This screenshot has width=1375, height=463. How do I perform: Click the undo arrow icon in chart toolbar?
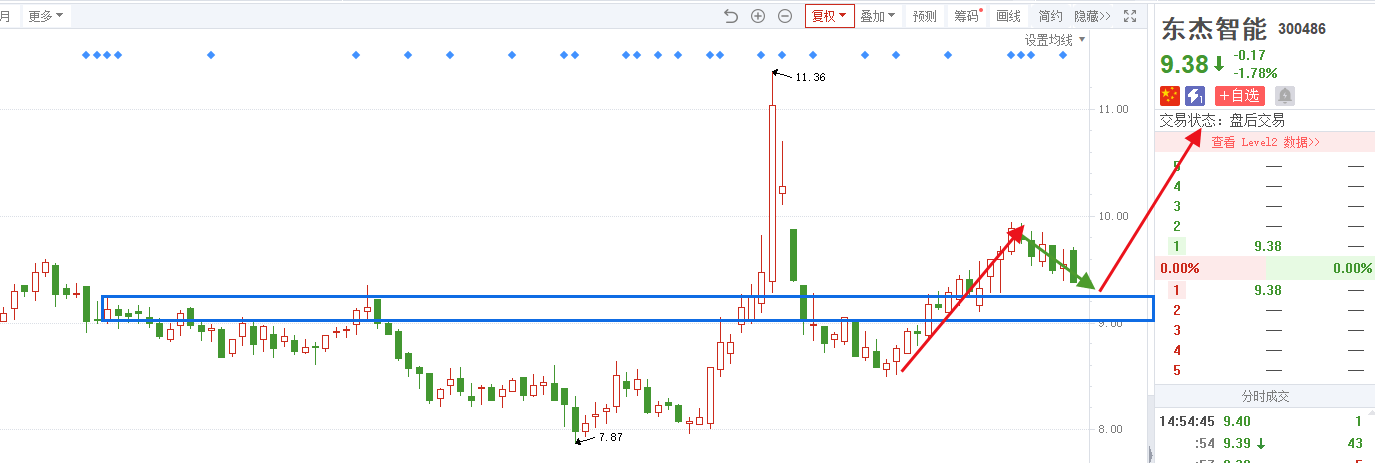click(731, 16)
